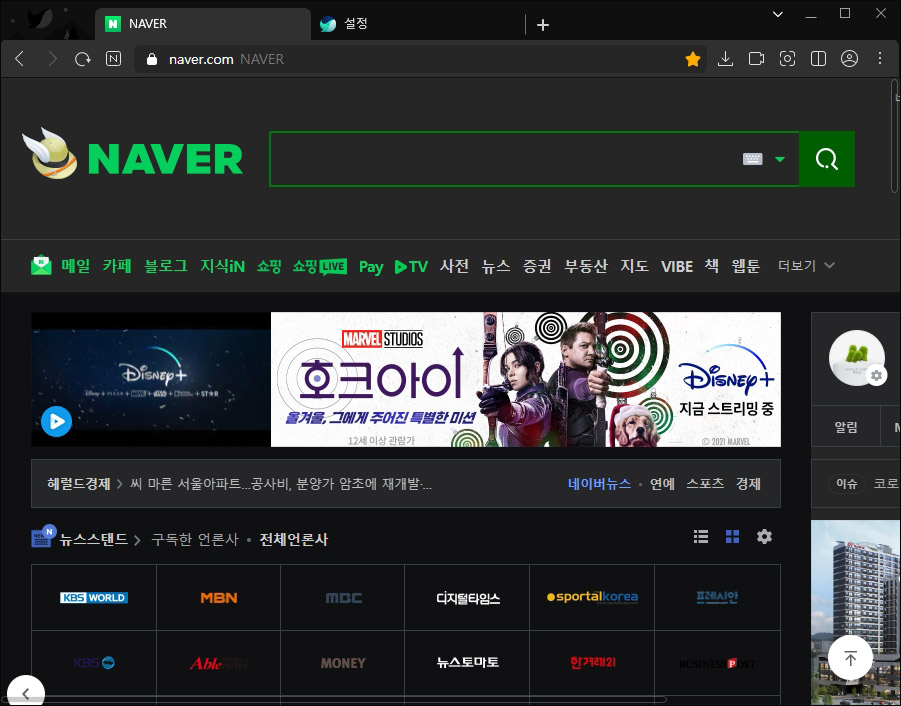Image resolution: width=901 pixels, height=706 pixels.
Task: Open the 블로그 menu item
Action: (x=165, y=266)
